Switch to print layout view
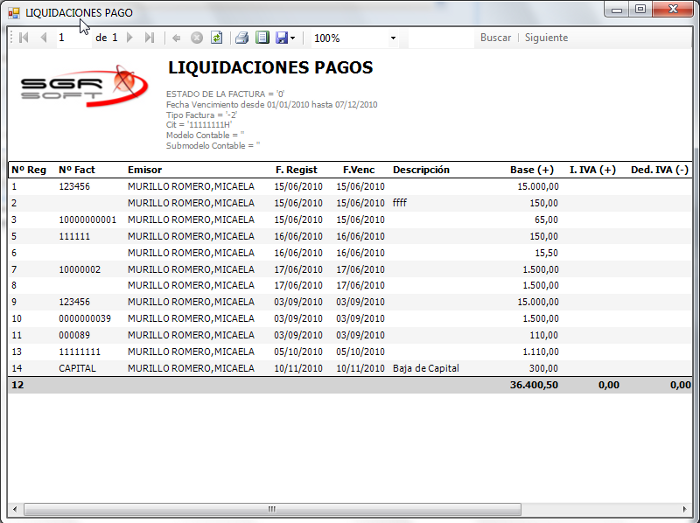Viewport: 700px width, 523px height. pyautogui.click(x=262, y=37)
